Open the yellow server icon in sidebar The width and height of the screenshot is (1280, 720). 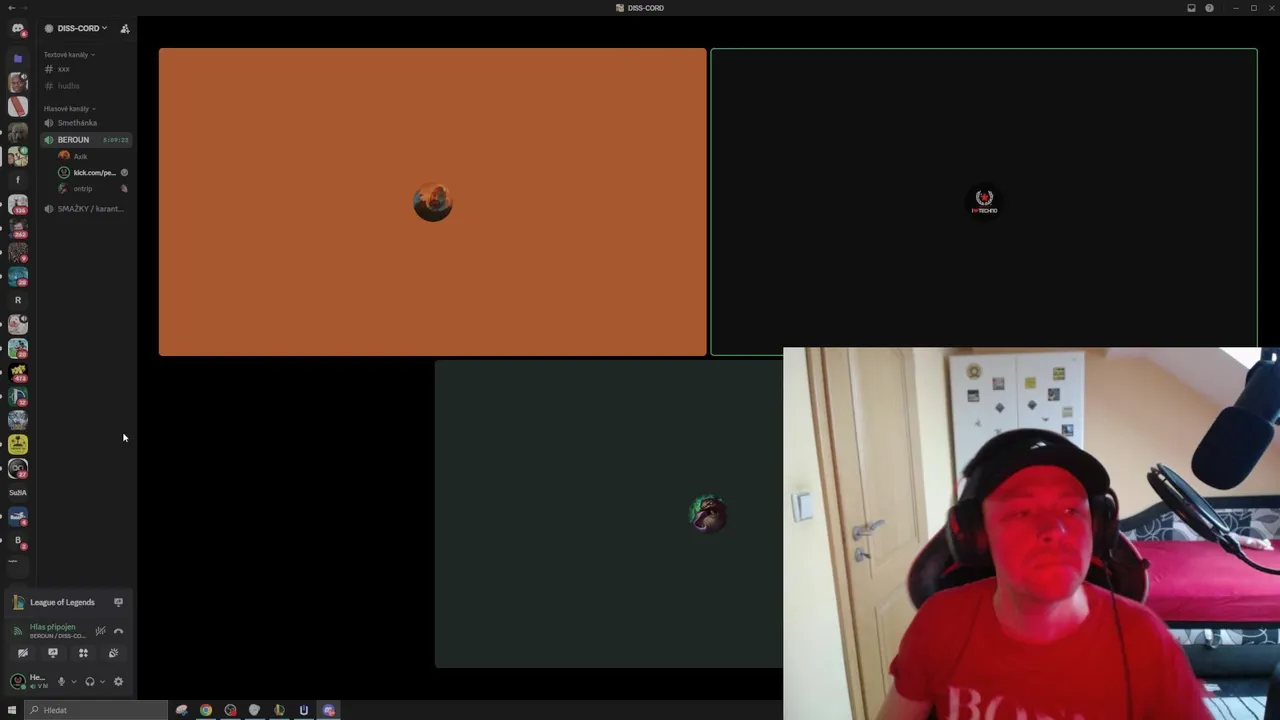coord(17,444)
